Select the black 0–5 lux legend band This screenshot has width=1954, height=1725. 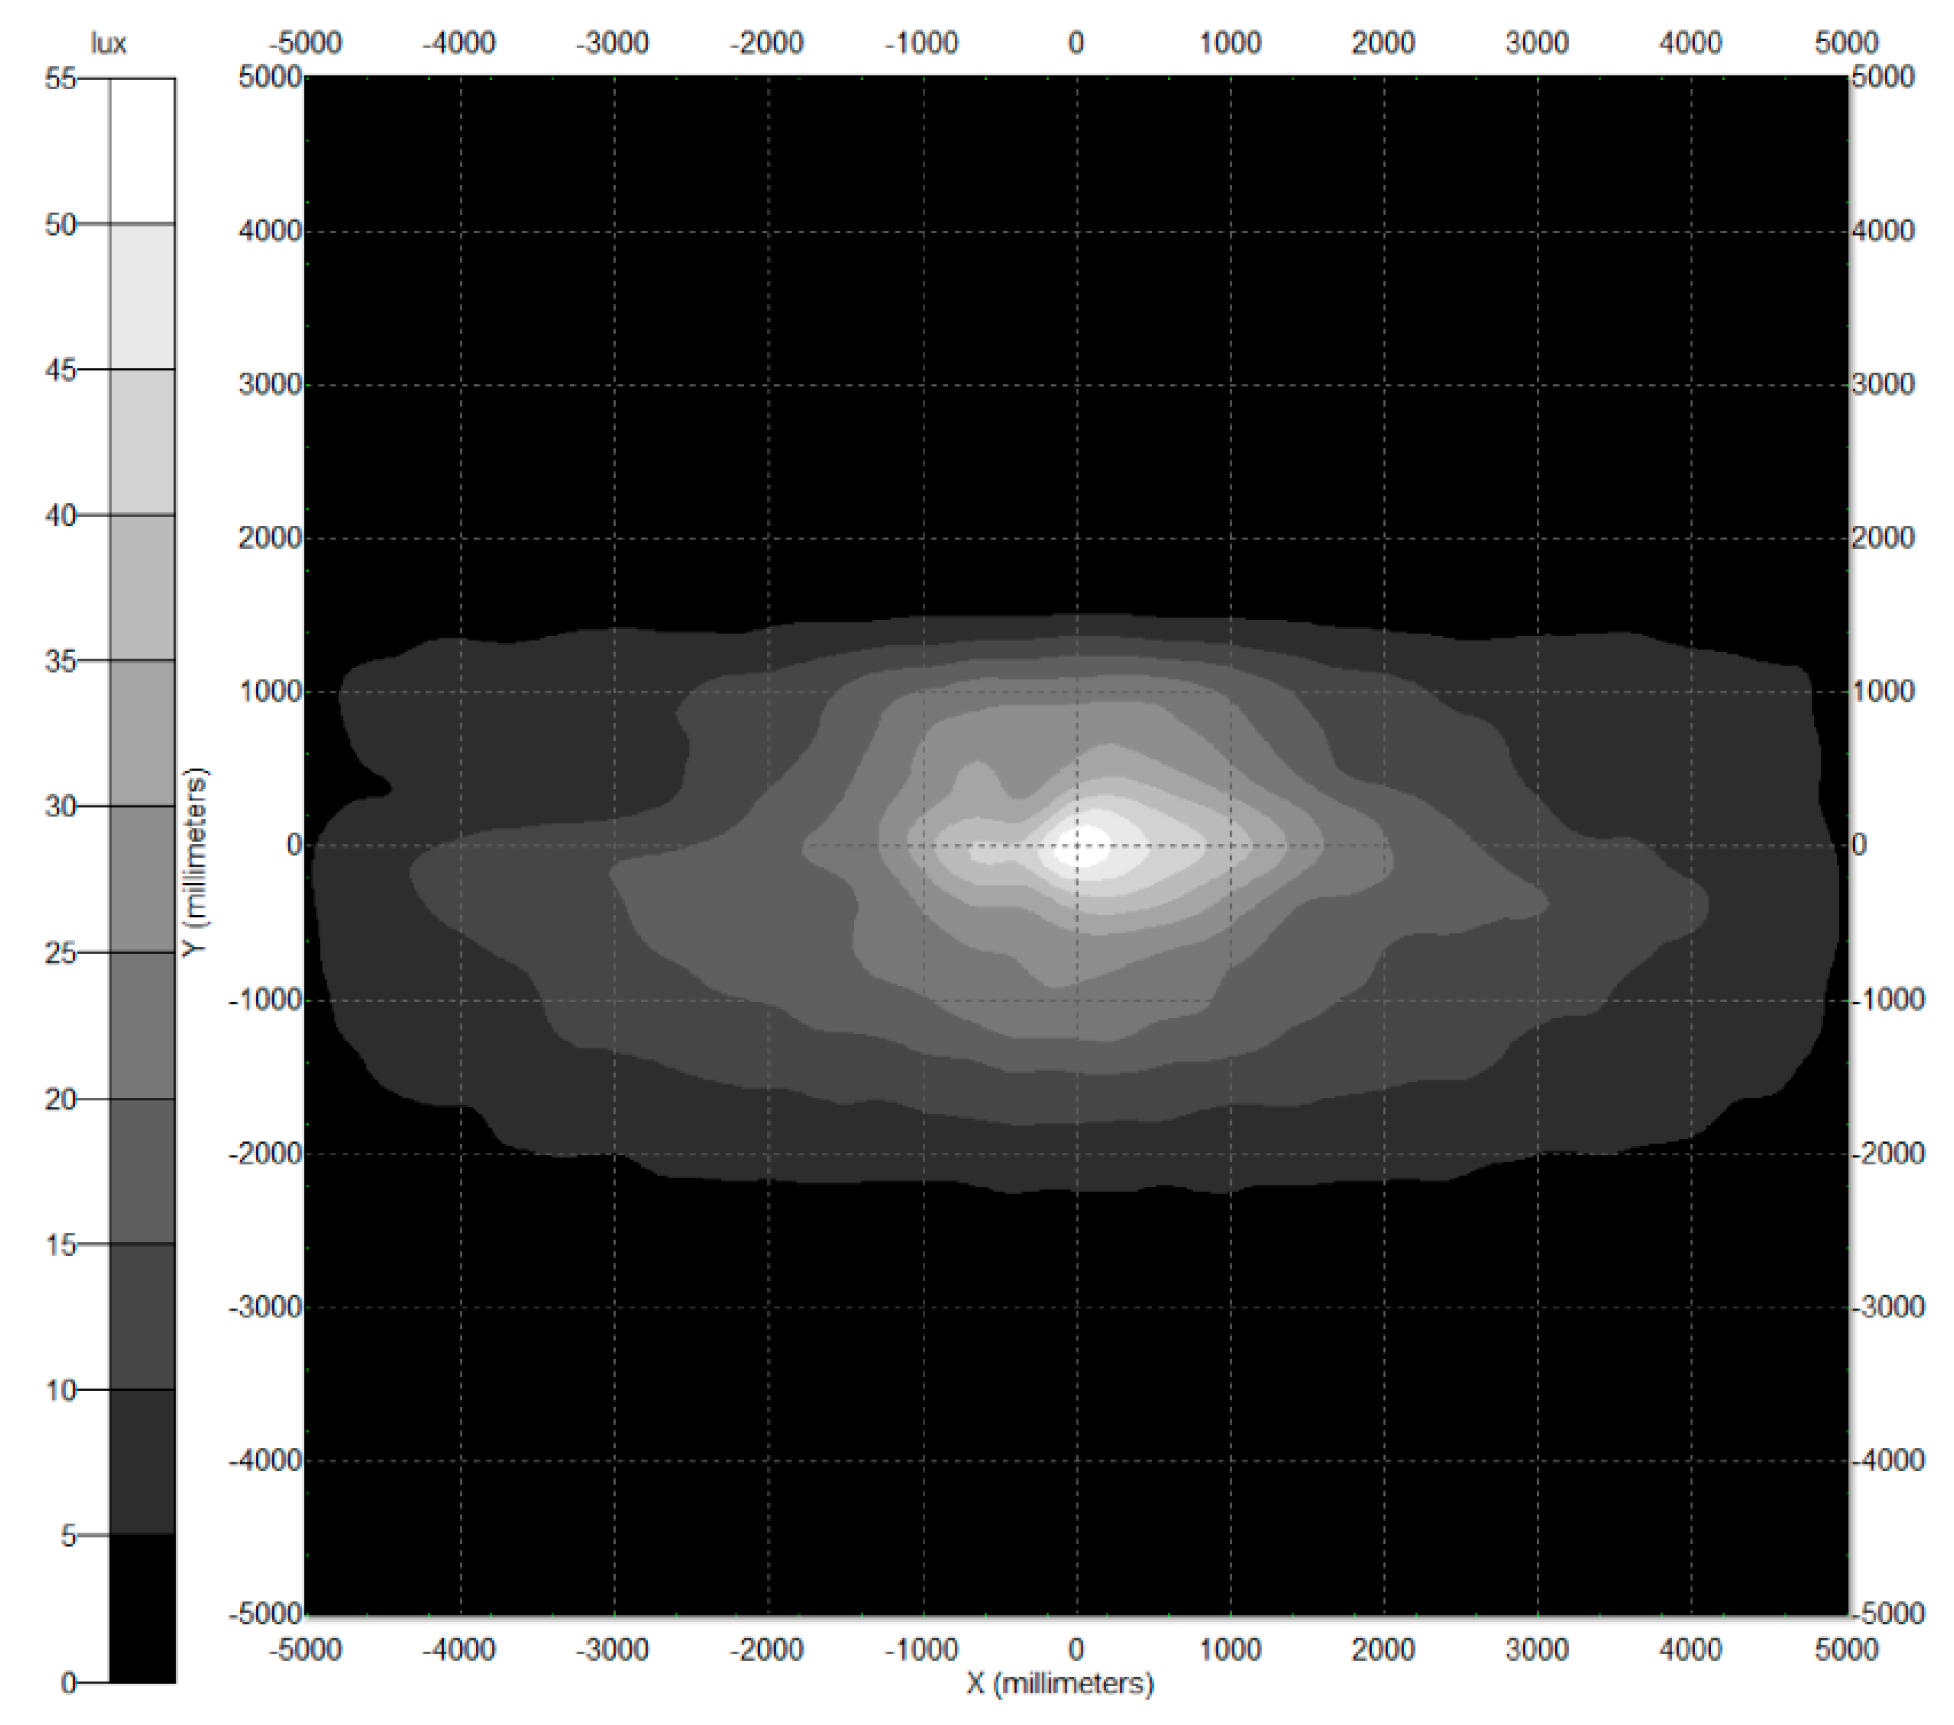(142, 1608)
